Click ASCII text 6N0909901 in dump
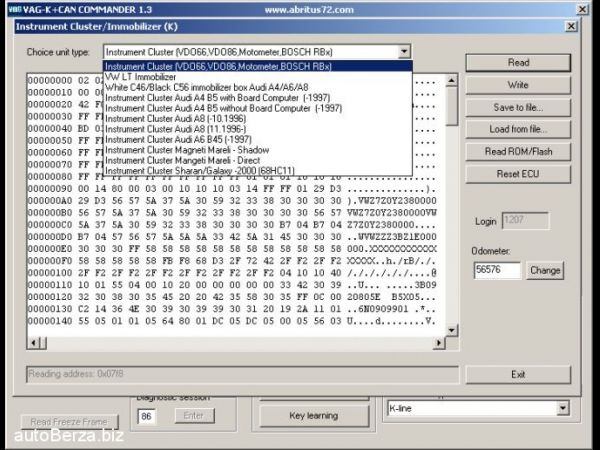The image size is (600, 450). [x=383, y=309]
